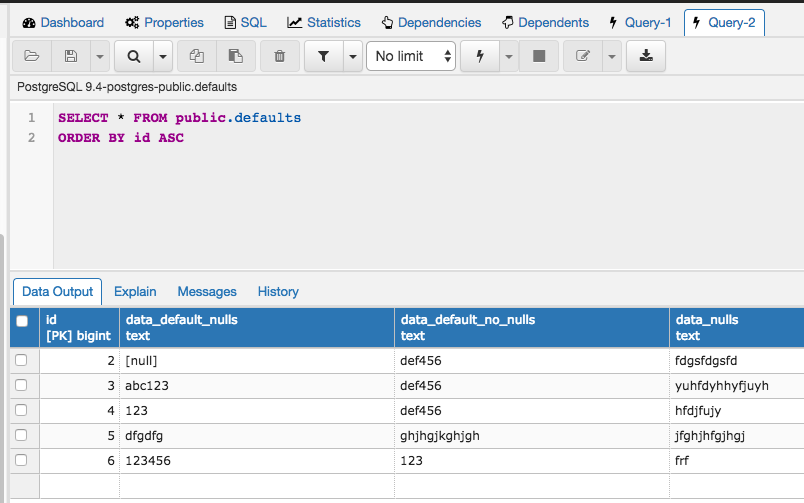
Task: Open the Query-1 tab
Action: pyautogui.click(x=640, y=22)
